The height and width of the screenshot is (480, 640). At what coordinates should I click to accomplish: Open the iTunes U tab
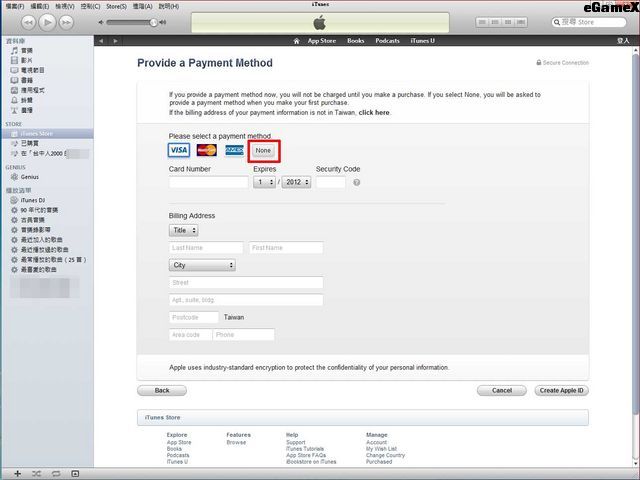pos(422,41)
